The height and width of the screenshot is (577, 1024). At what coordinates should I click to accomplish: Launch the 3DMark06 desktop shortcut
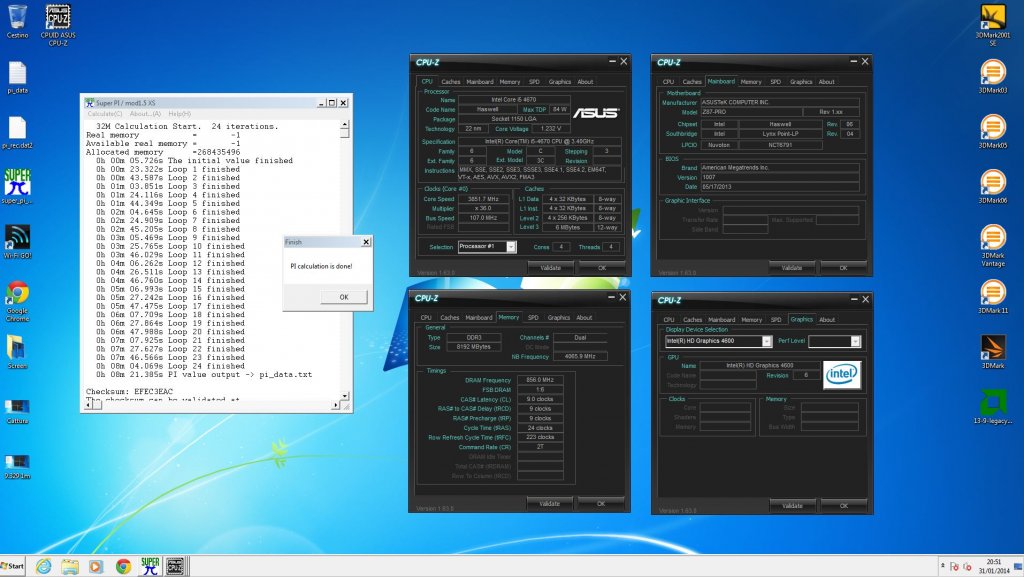(x=993, y=187)
